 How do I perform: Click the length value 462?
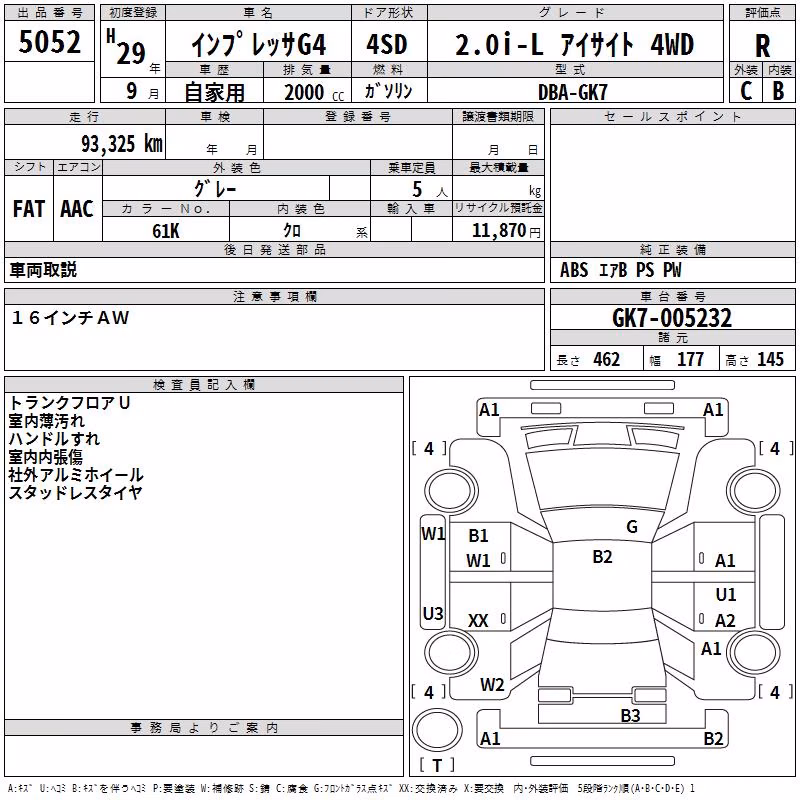(606, 360)
